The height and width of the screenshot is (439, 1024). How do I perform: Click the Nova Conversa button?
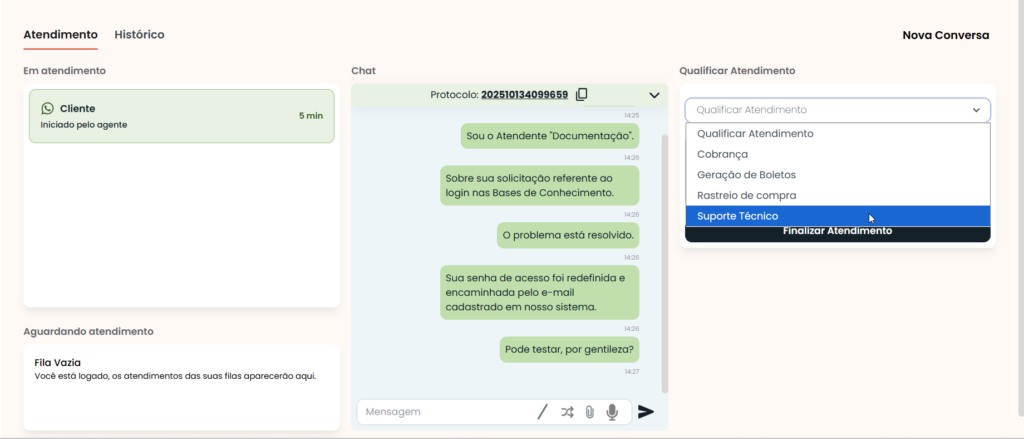(945, 35)
